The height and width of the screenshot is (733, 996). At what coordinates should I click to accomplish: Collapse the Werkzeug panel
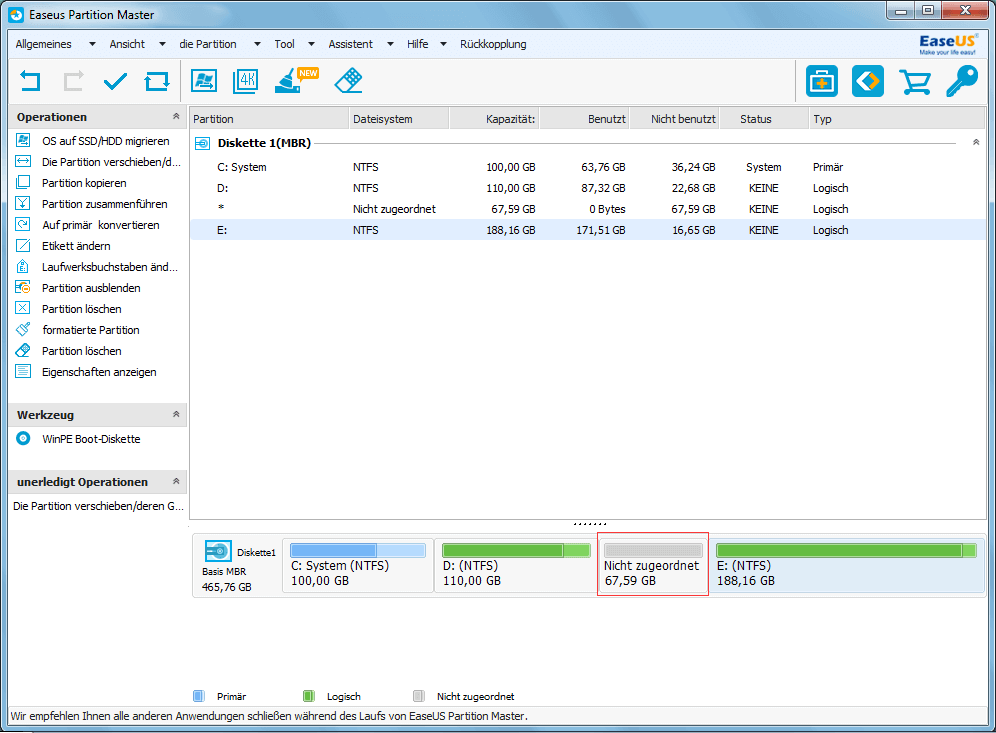point(176,414)
